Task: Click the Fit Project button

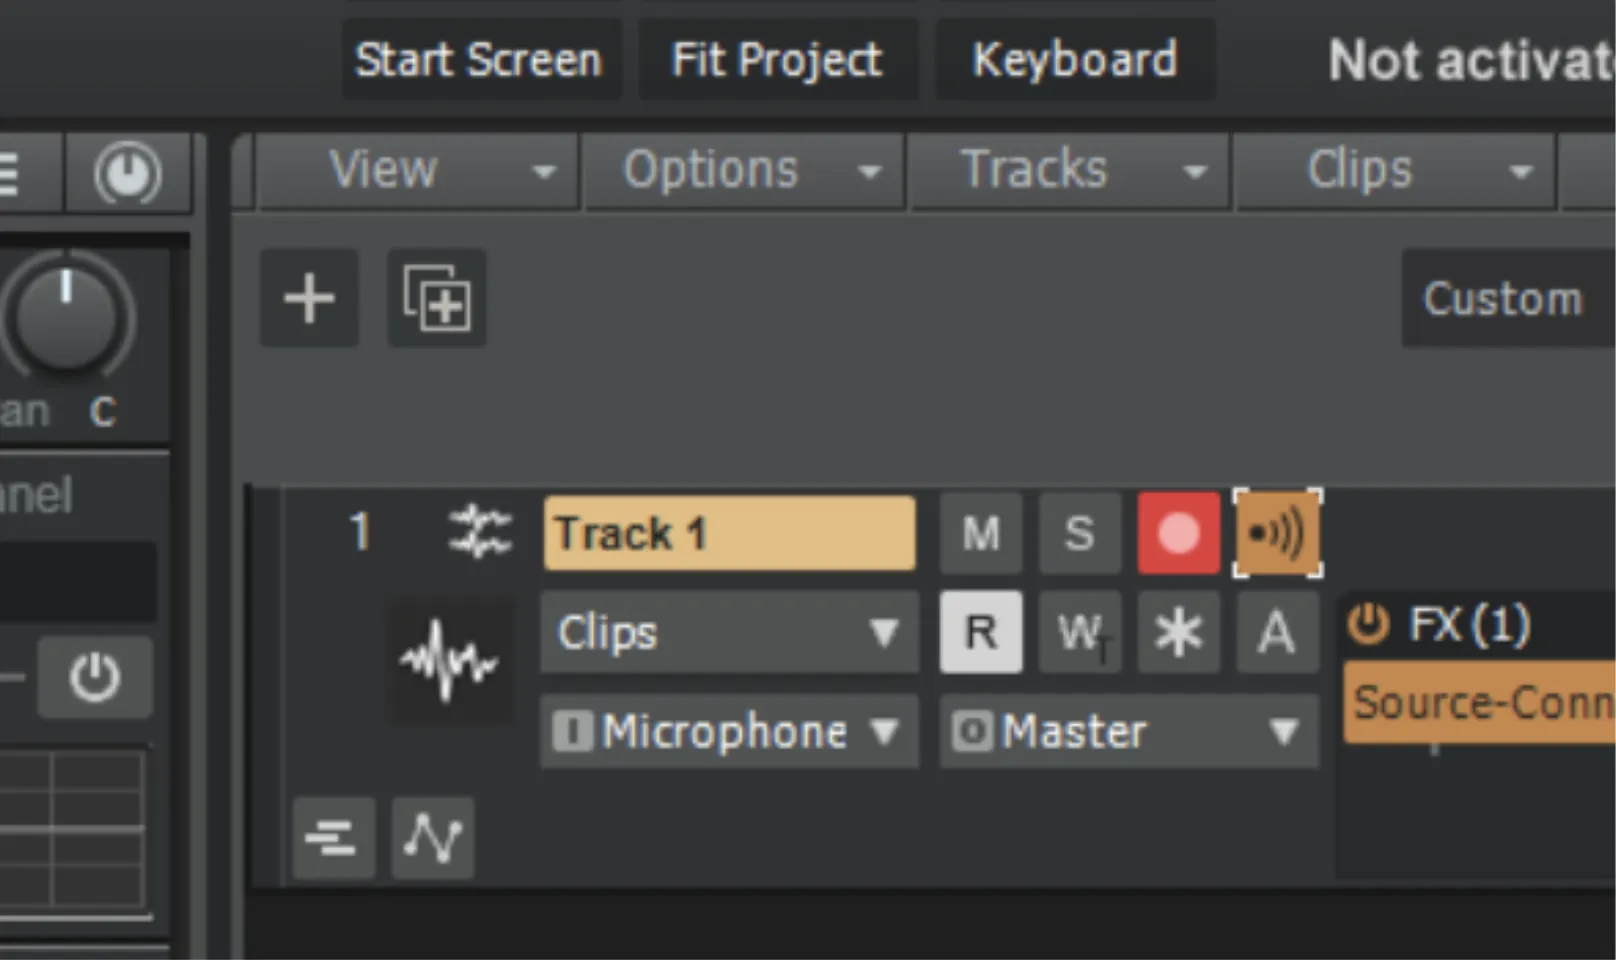Action: pos(777,59)
